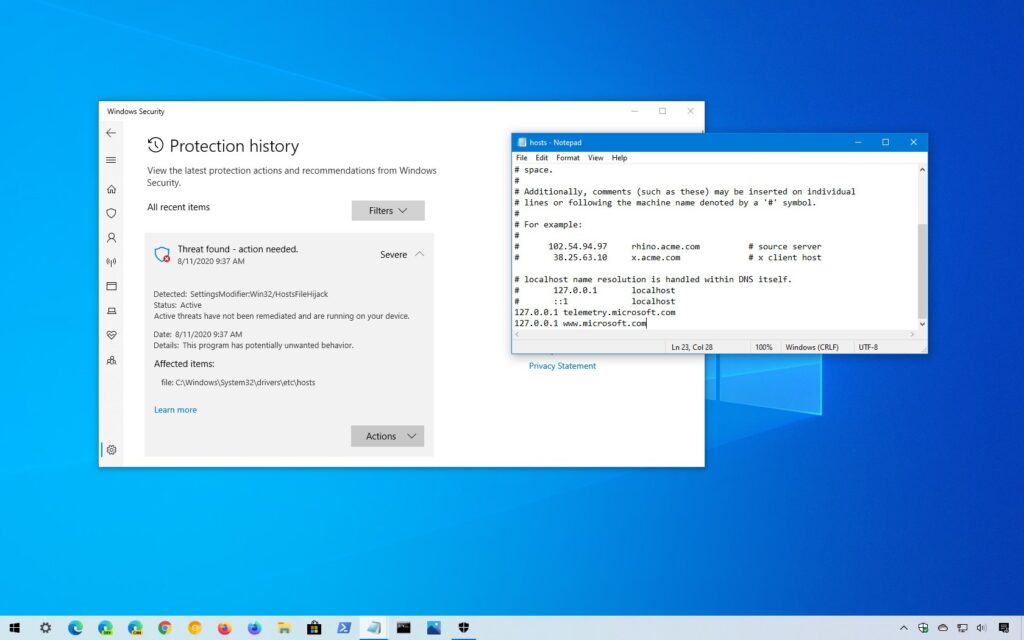Open Windows Security settings gear
Image resolution: width=1024 pixels, height=640 pixels.
[x=111, y=450]
